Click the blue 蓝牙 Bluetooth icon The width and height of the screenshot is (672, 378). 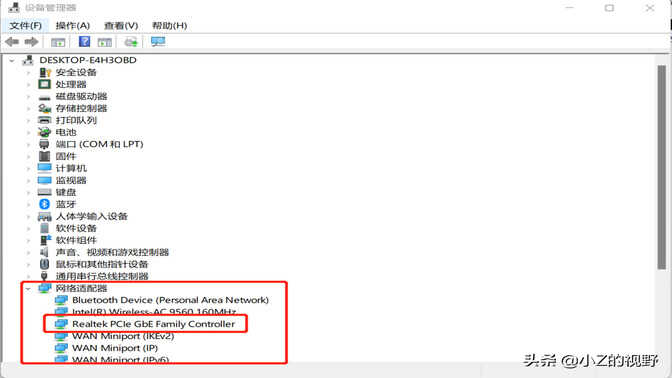(x=45, y=204)
